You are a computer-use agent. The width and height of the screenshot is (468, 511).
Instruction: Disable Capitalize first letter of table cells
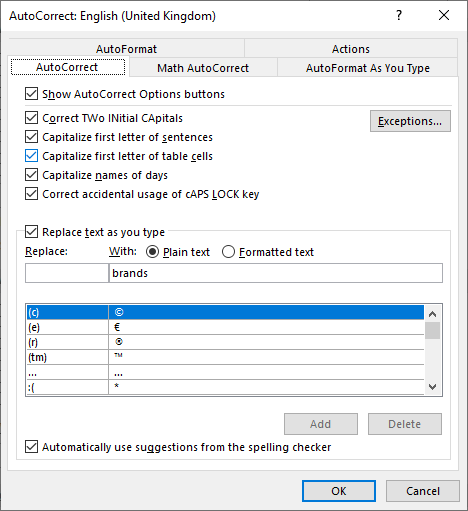pos(31,156)
